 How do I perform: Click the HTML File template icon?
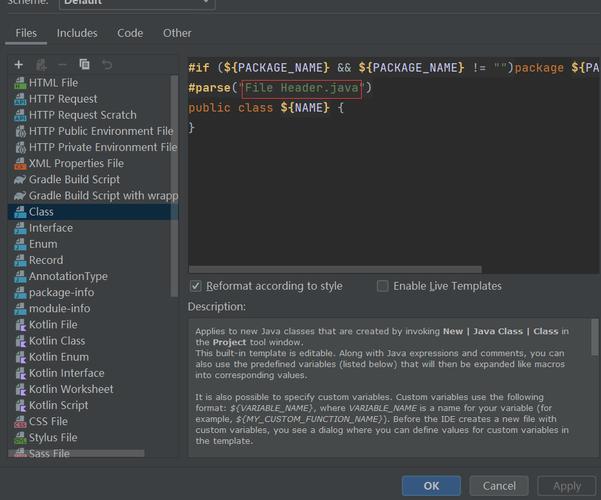pos(20,83)
